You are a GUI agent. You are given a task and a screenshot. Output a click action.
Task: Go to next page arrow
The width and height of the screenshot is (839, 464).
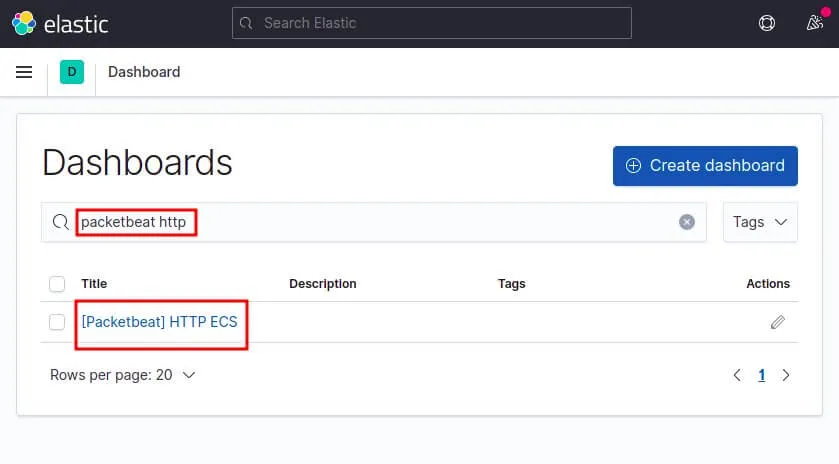(785, 375)
